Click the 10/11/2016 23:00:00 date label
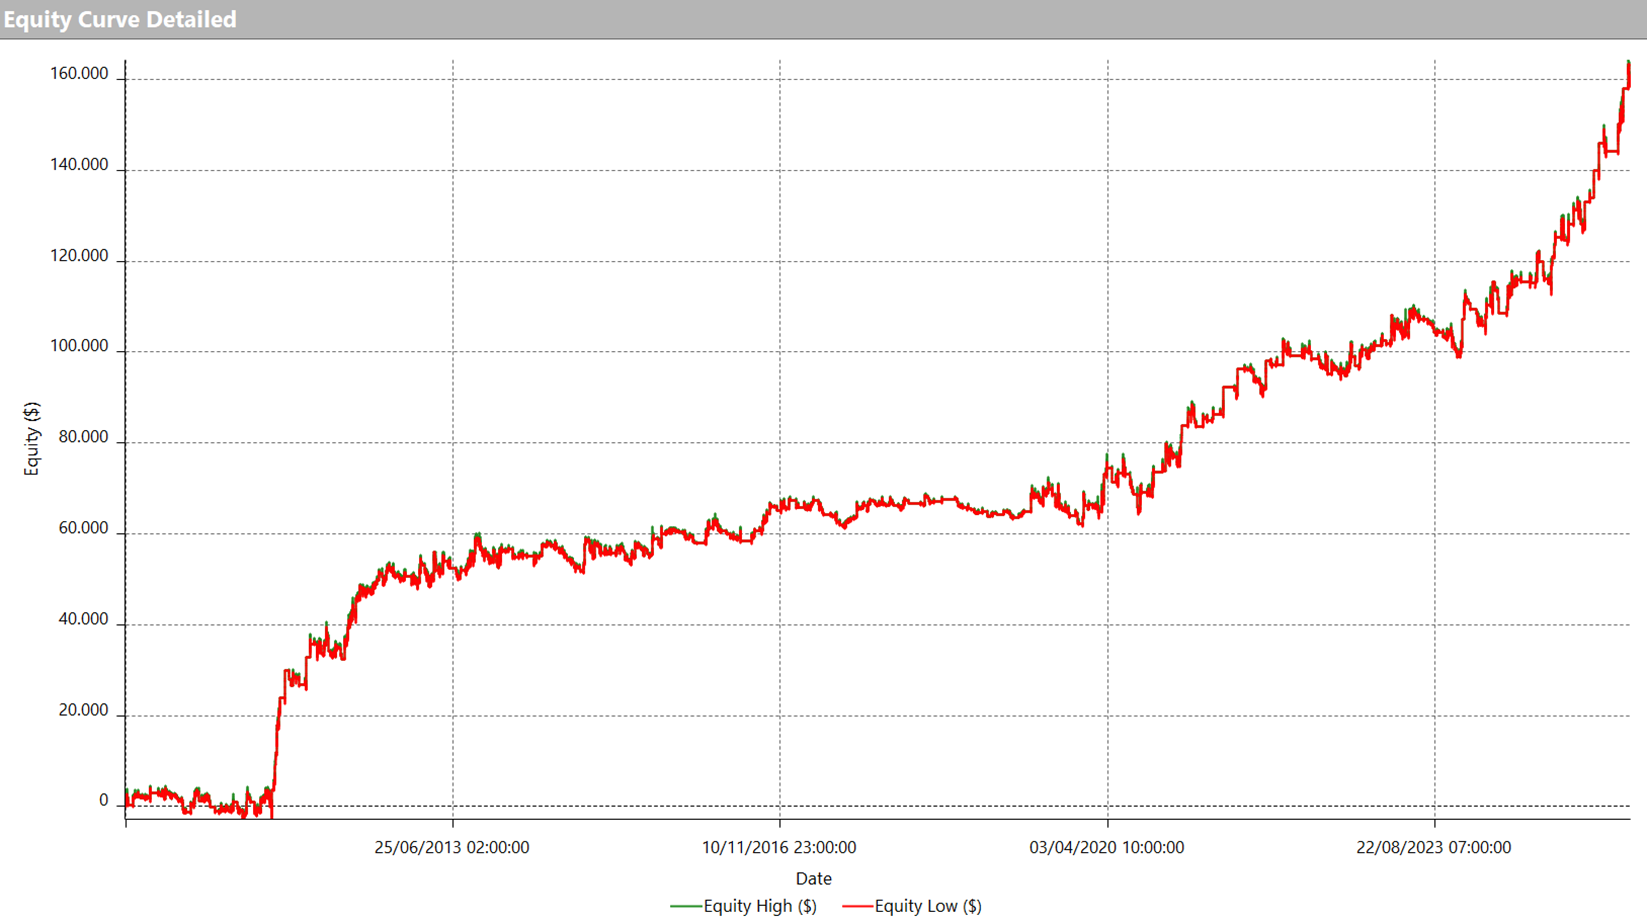This screenshot has width=1647, height=924. coord(779,847)
